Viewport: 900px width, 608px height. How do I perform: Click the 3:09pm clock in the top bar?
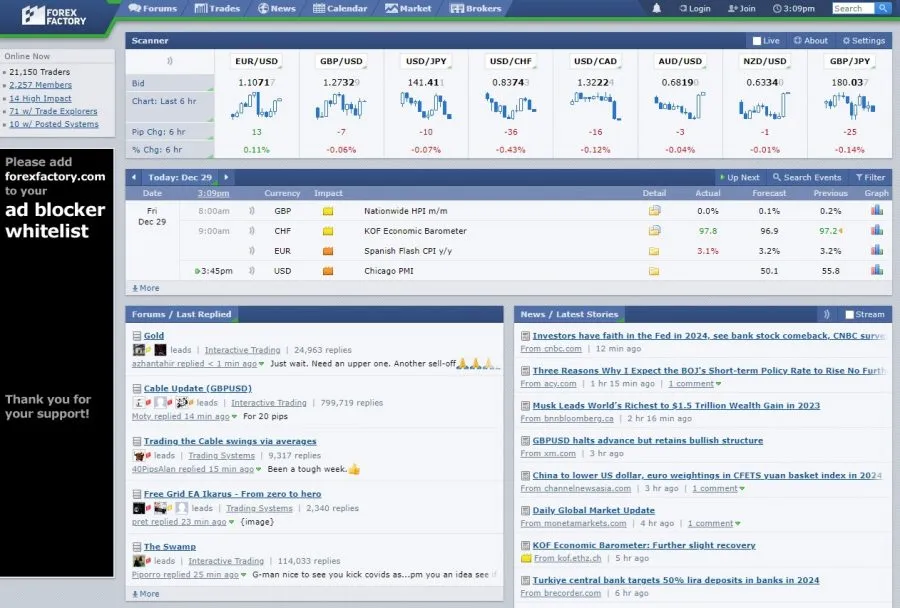pos(794,9)
